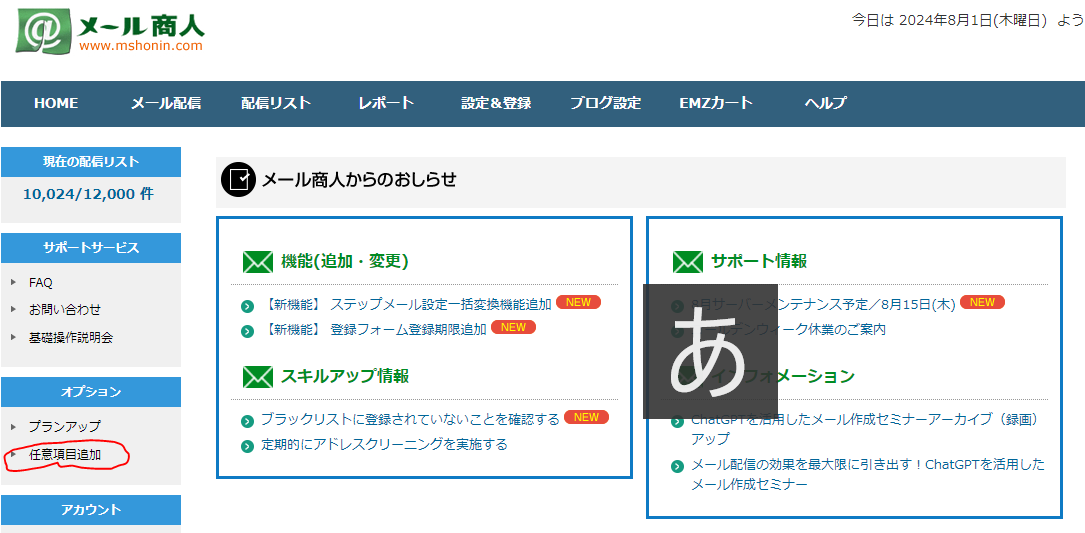
Task: Click the サポート情報 heading
Action: click(759, 261)
